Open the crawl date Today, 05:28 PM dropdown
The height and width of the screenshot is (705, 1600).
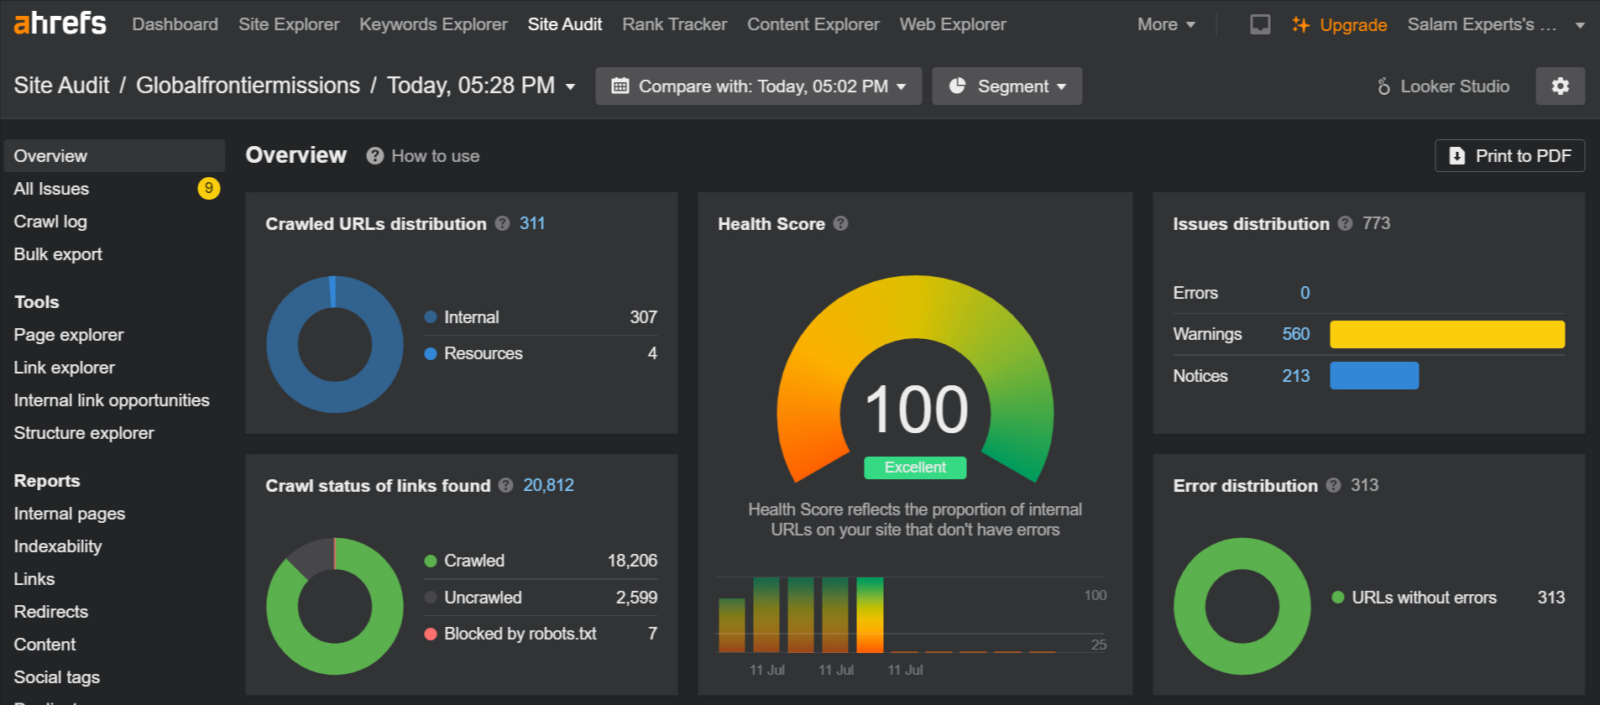(x=481, y=86)
